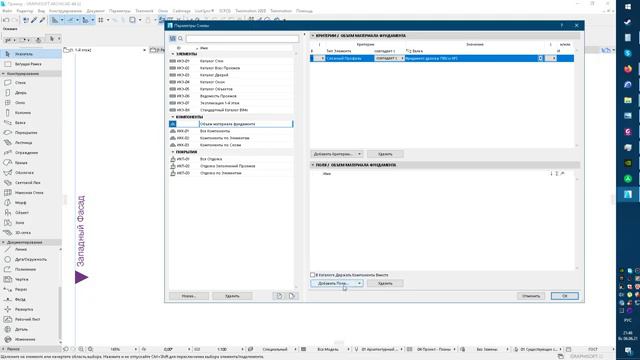Image resolution: width=640 pixels, height=360 pixels.
Task: Click the import scheme icon left of export
Action: [279, 296]
